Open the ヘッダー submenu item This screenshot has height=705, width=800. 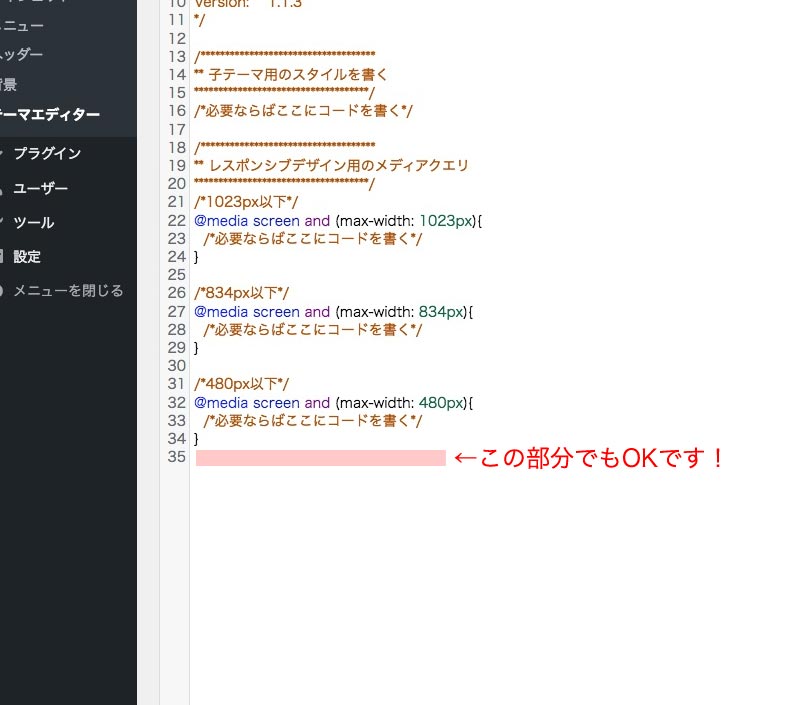21,54
